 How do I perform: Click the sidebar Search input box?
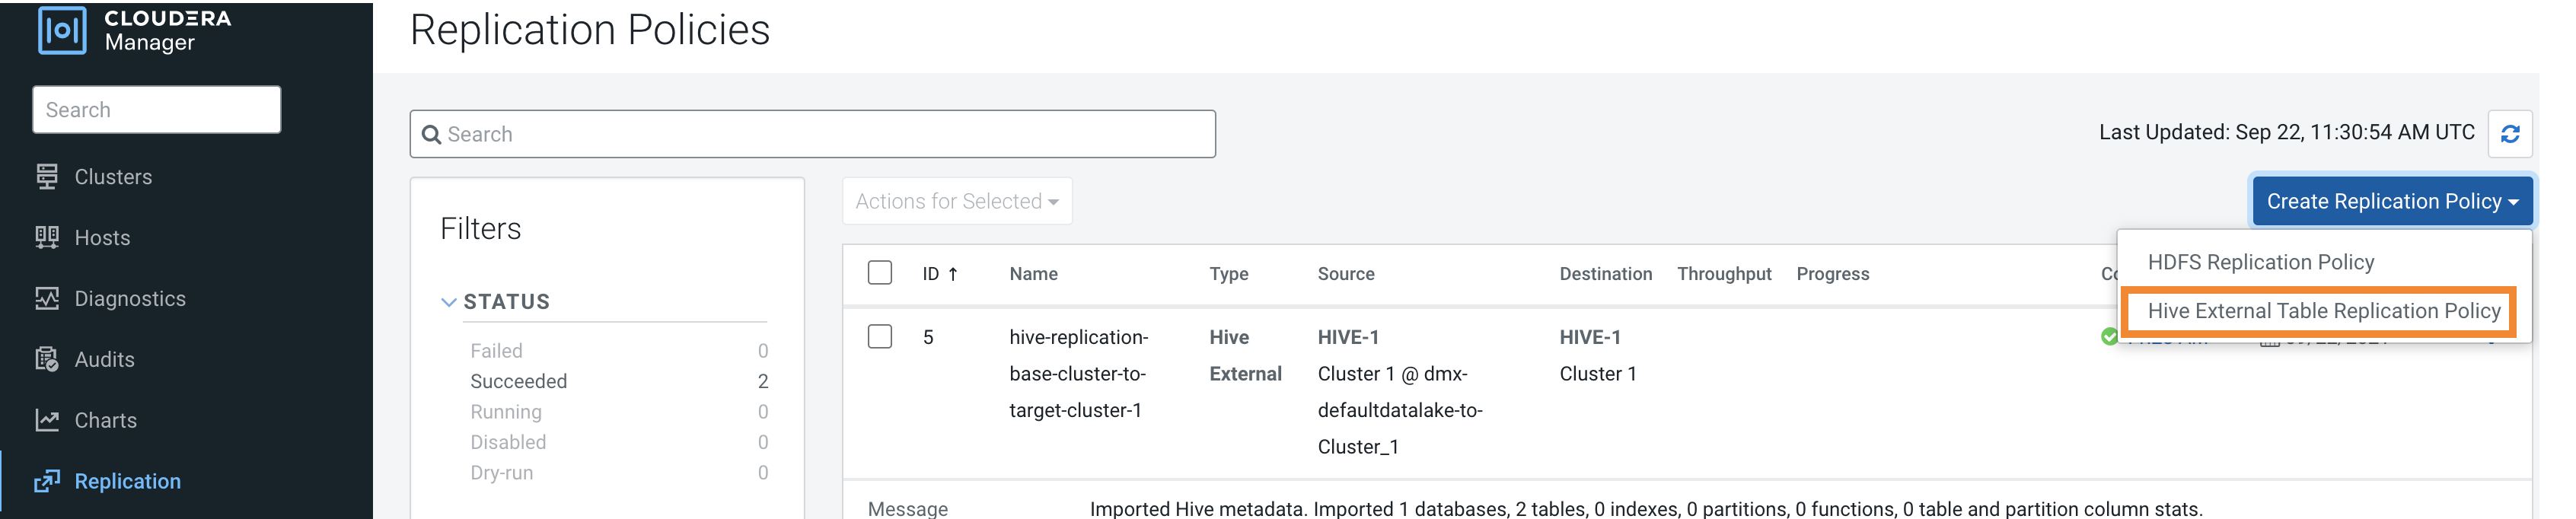157,110
